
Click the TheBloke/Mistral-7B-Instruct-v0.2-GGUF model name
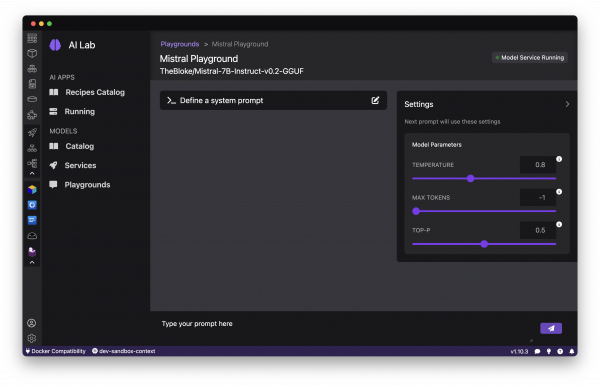(232, 71)
